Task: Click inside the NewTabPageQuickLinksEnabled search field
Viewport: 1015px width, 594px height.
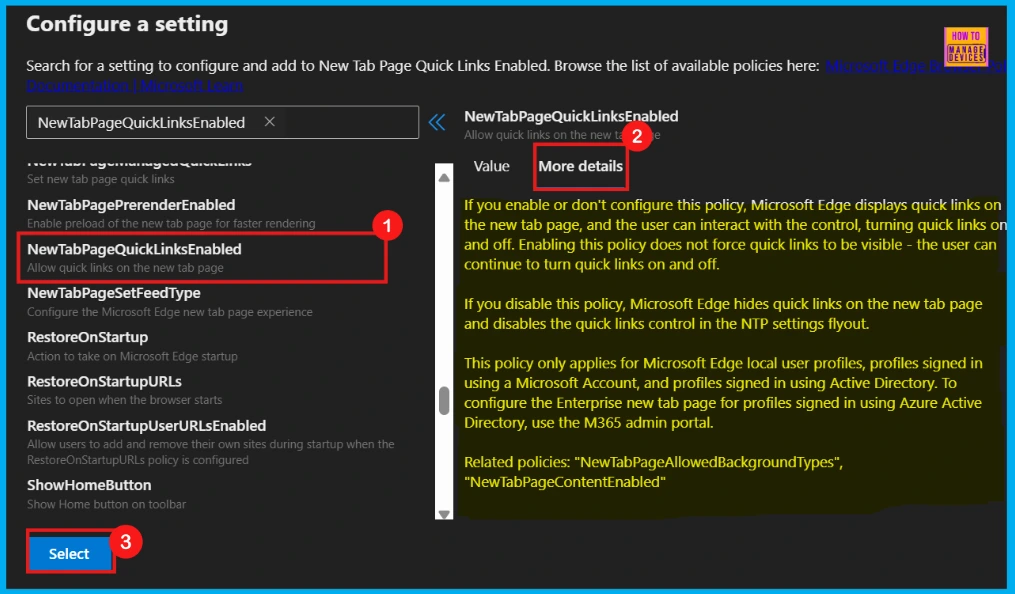Action: pyautogui.click(x=222, y=122)
